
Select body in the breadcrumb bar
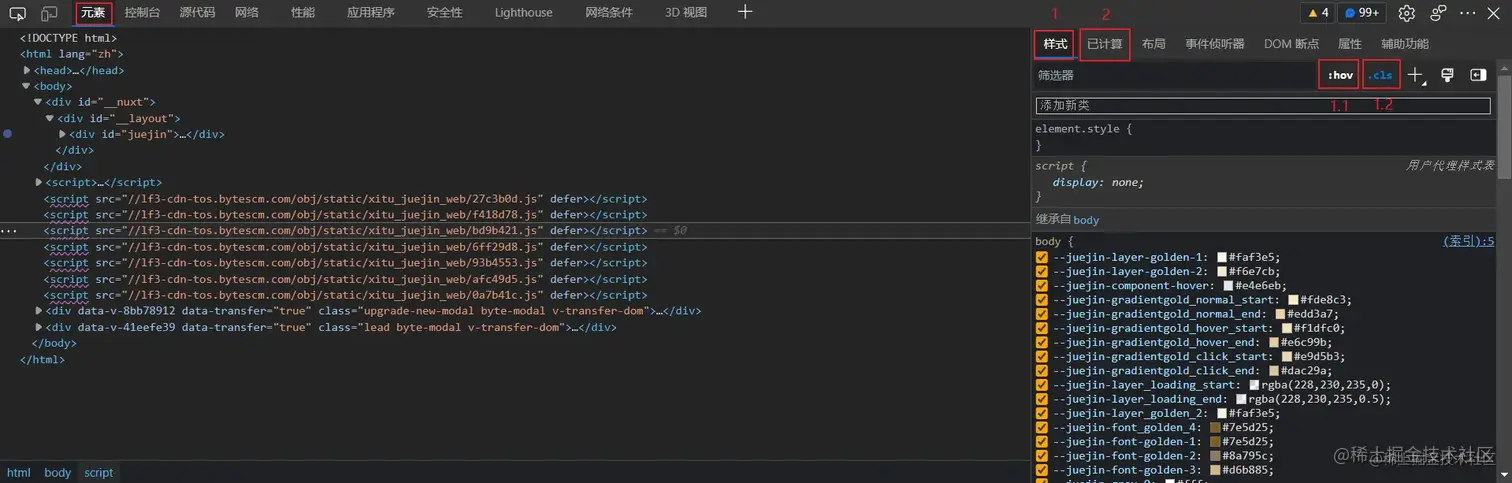(x=57, y=472)
